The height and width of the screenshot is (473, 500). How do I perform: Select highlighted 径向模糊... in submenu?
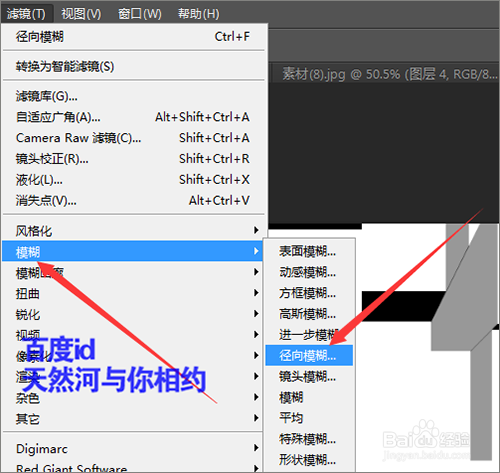309,356
